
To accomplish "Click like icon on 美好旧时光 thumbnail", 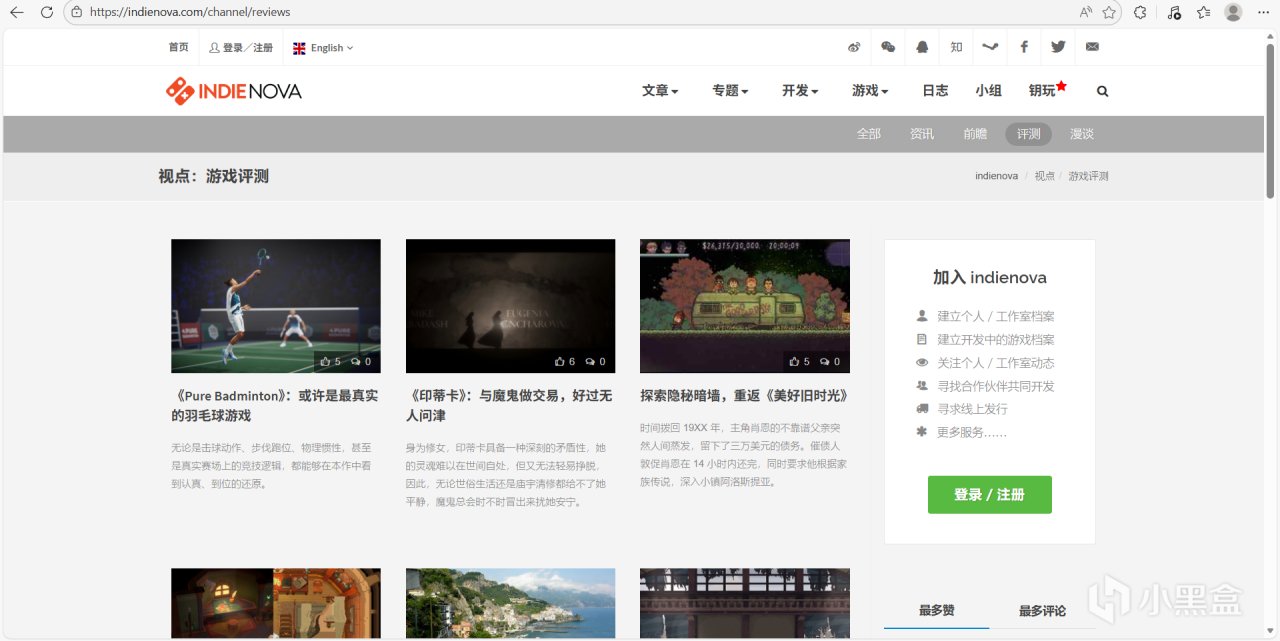I will [794, 362].
